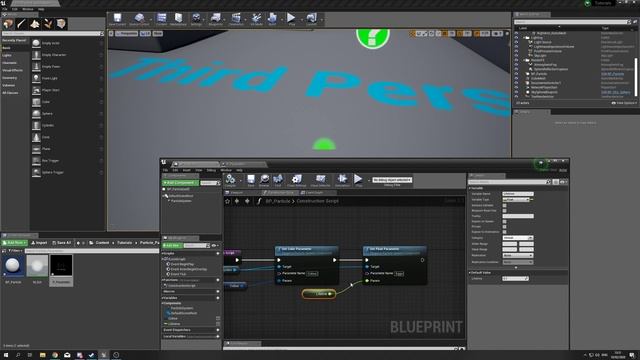640x360 pixels.
Task: Open Class Settings in Blueprint toolbar
Action: 297,180
